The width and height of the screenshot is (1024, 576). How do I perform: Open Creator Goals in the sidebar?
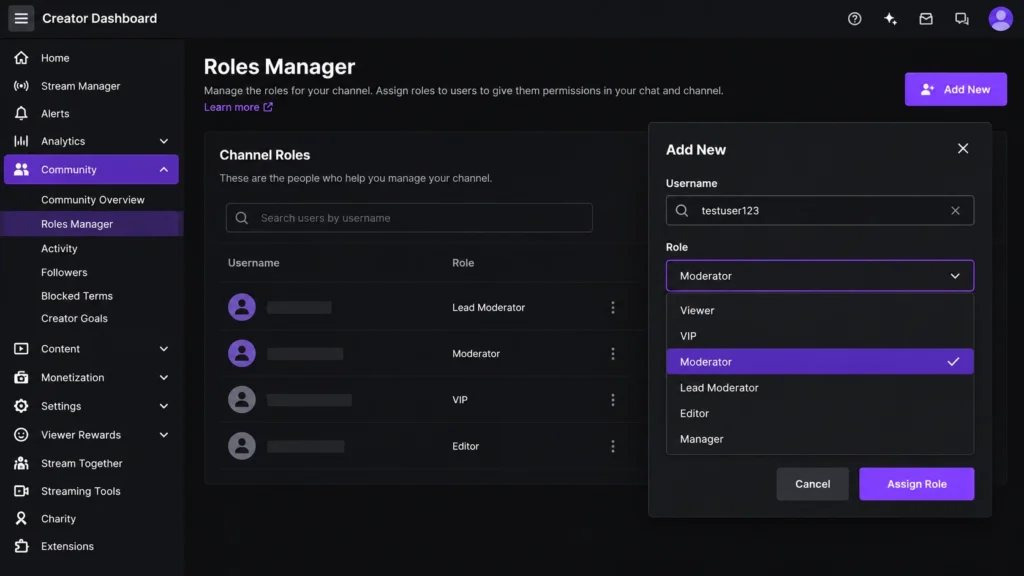(x=74, y=319)
